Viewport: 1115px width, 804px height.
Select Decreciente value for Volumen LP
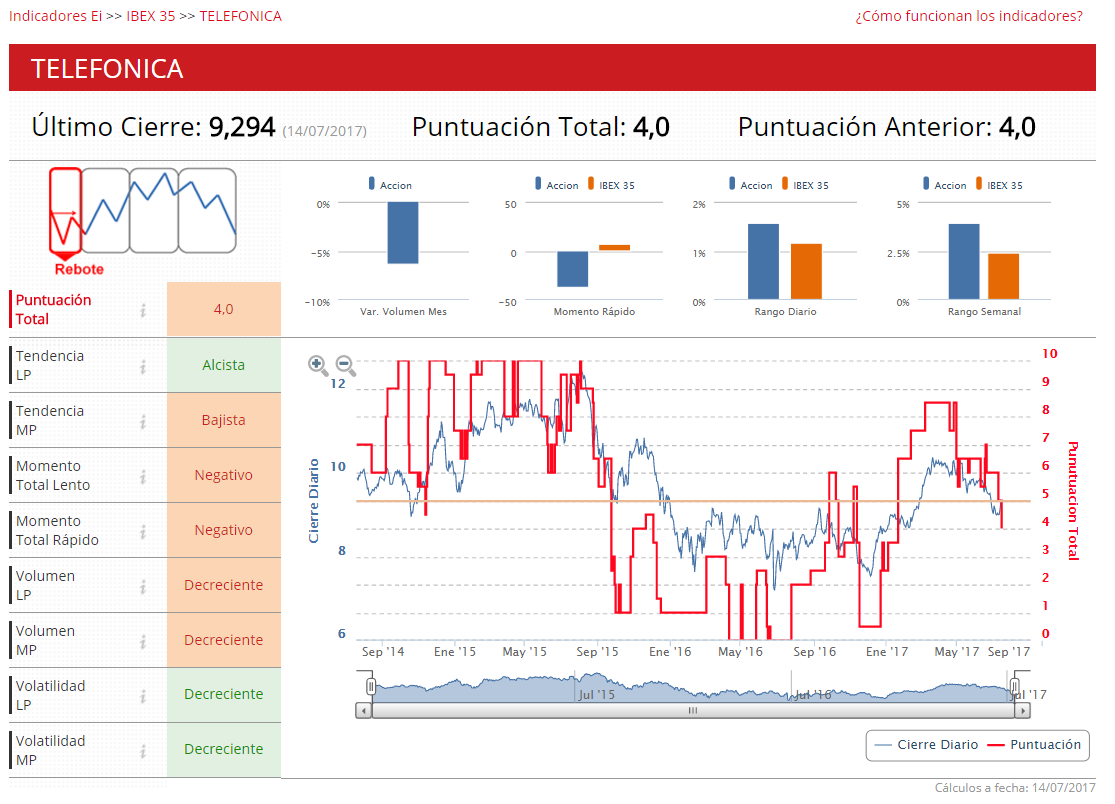click(x=224, y=585)
